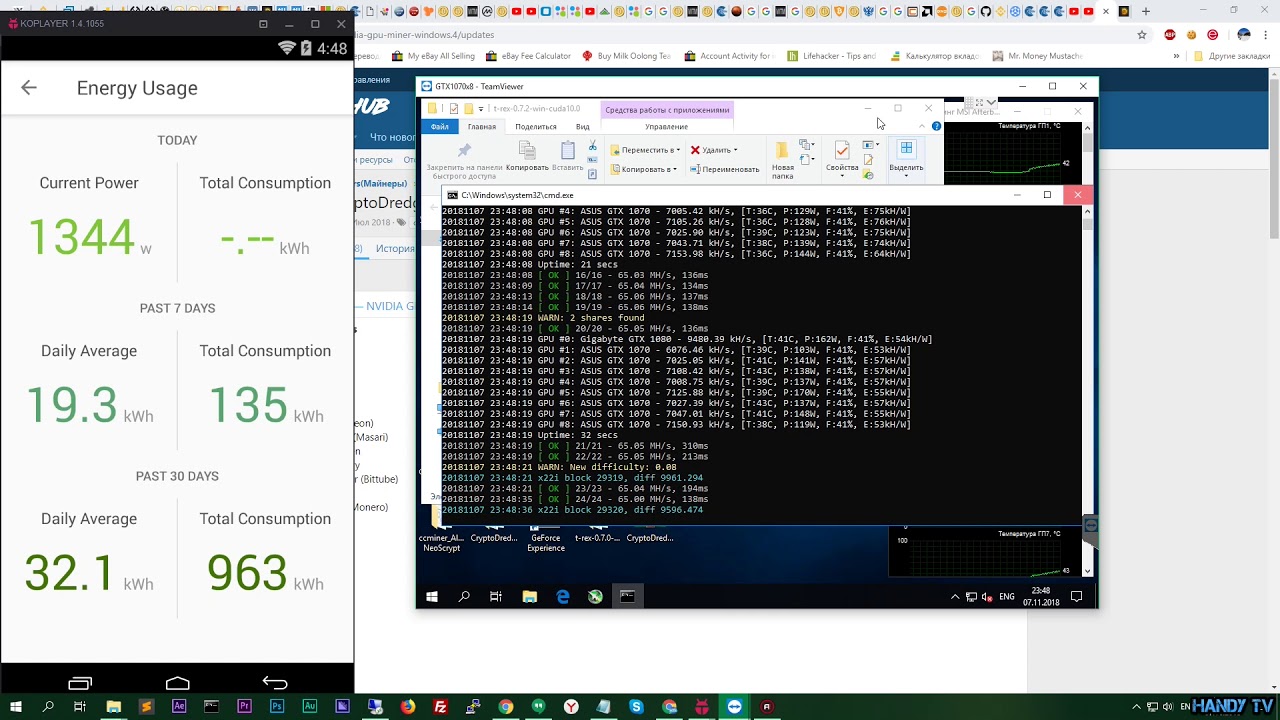Image resolution: width=1280 pixels, height=720 pixels.
Task: Click the Переименовать button
Action: (x=724, y=169)
